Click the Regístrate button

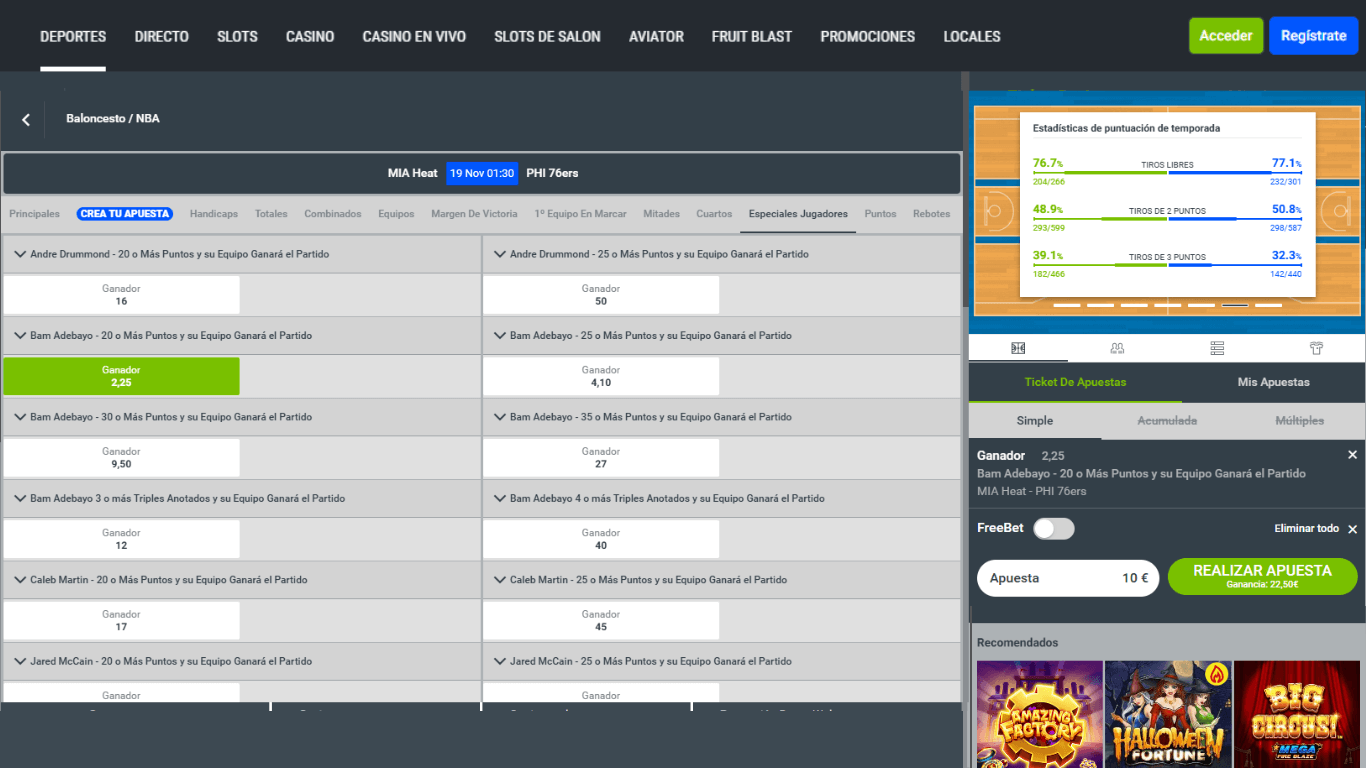pyautogui.click(x=1313, y=36)
